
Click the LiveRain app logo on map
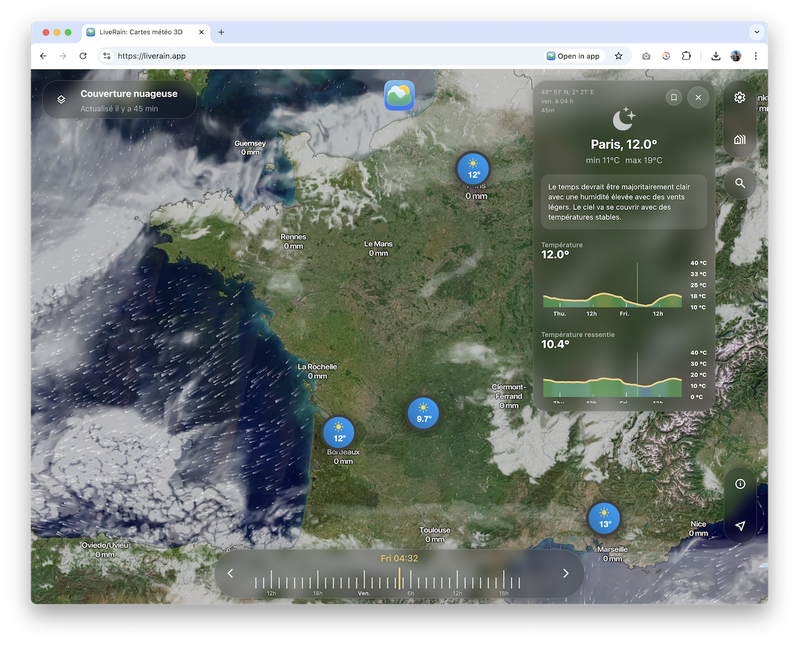(399, 96)
